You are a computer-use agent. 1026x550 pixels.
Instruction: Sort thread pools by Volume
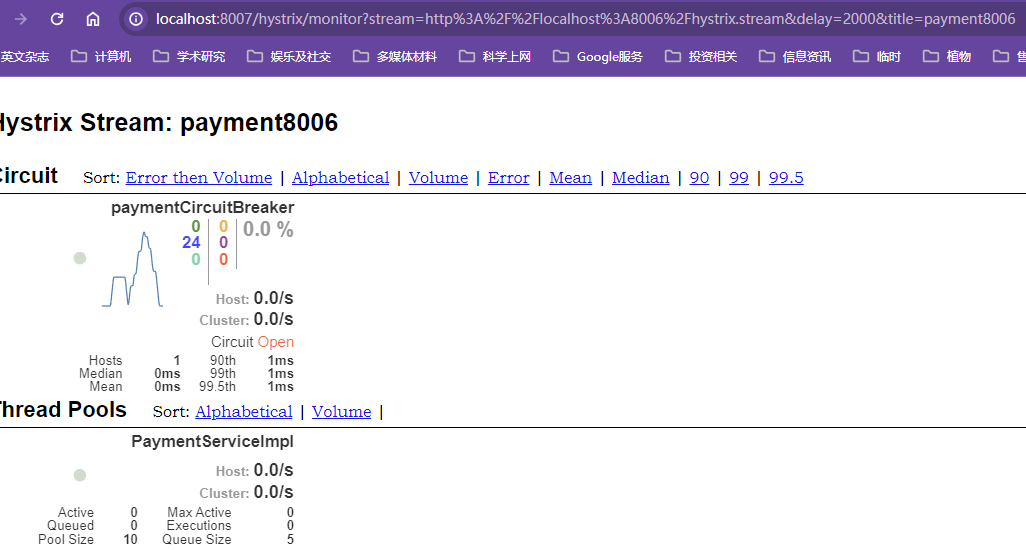click(341, 412)
